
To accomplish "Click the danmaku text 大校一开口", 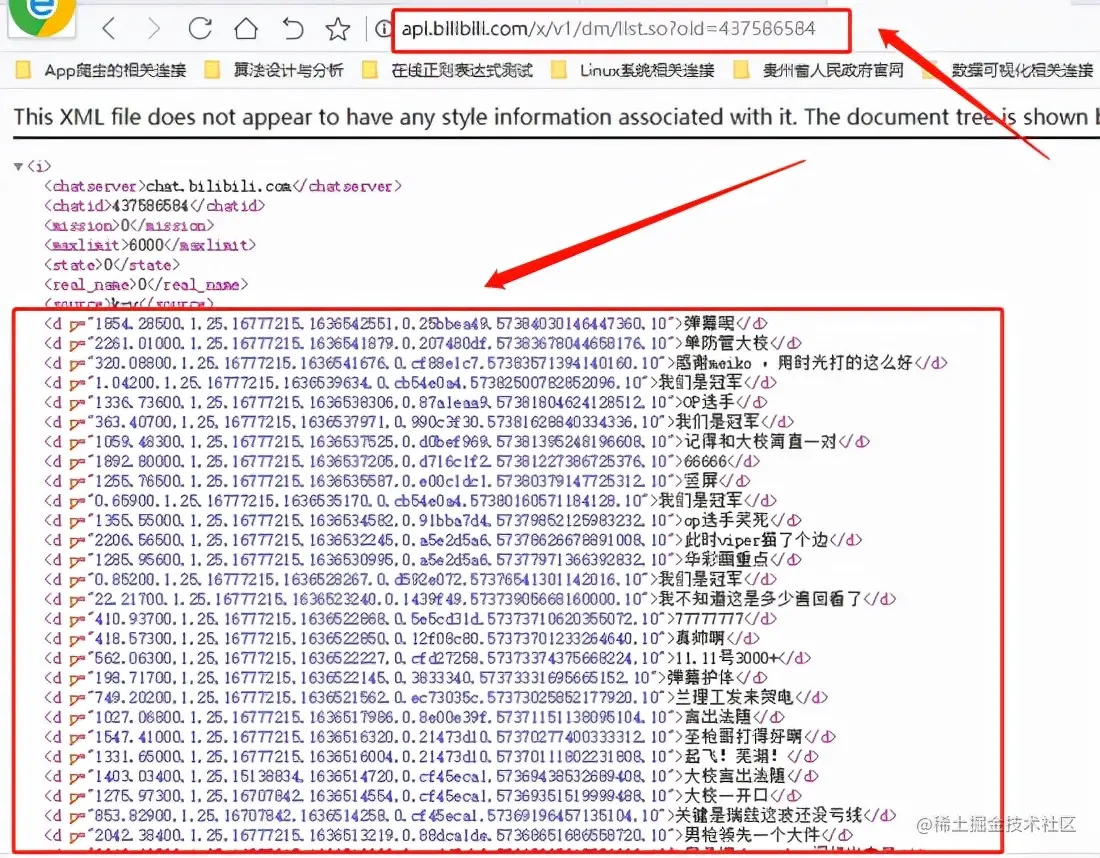I will [x=726, y=795].
